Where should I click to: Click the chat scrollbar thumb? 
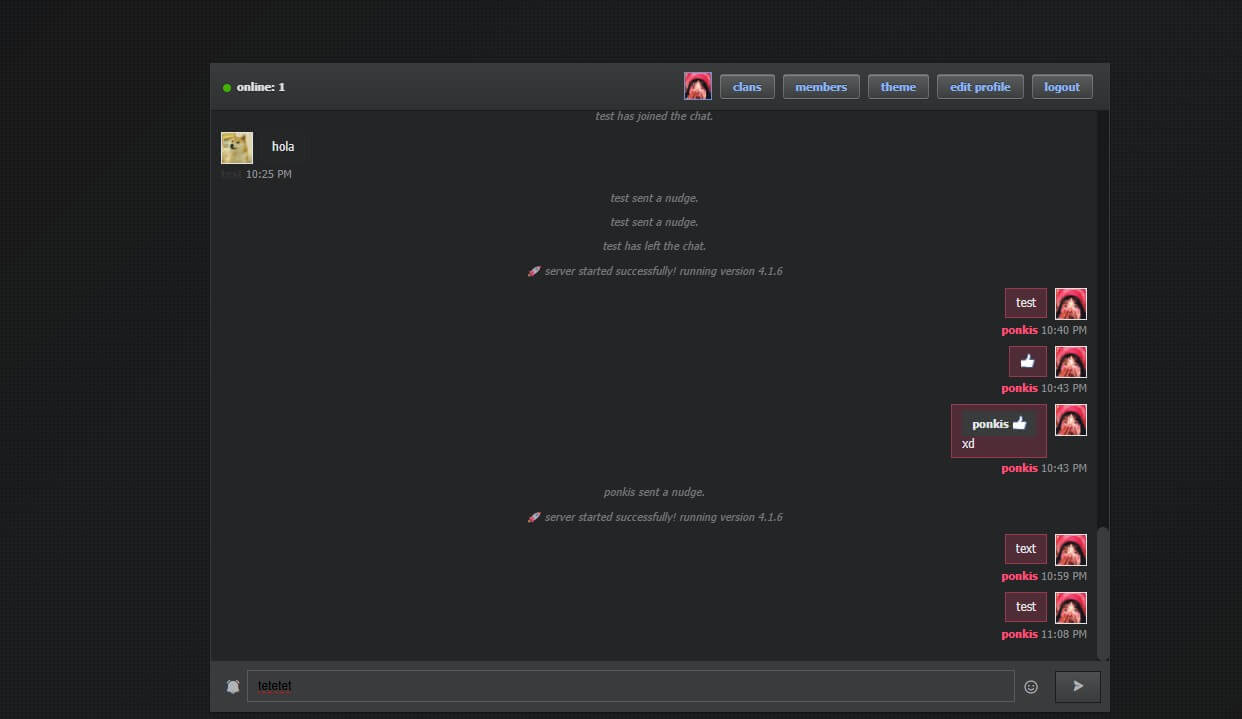click(1103, 592)
